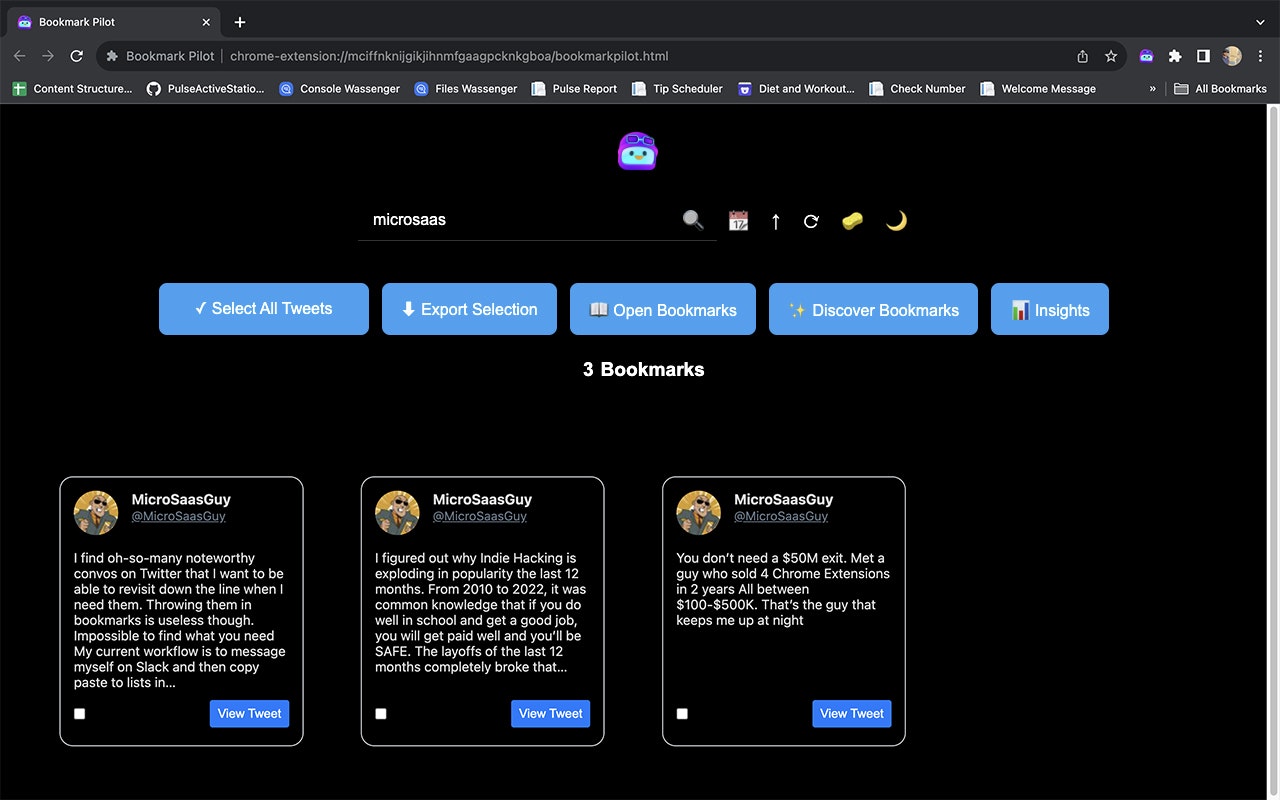Bookmark this page with the star icon

click(1111, 56)
